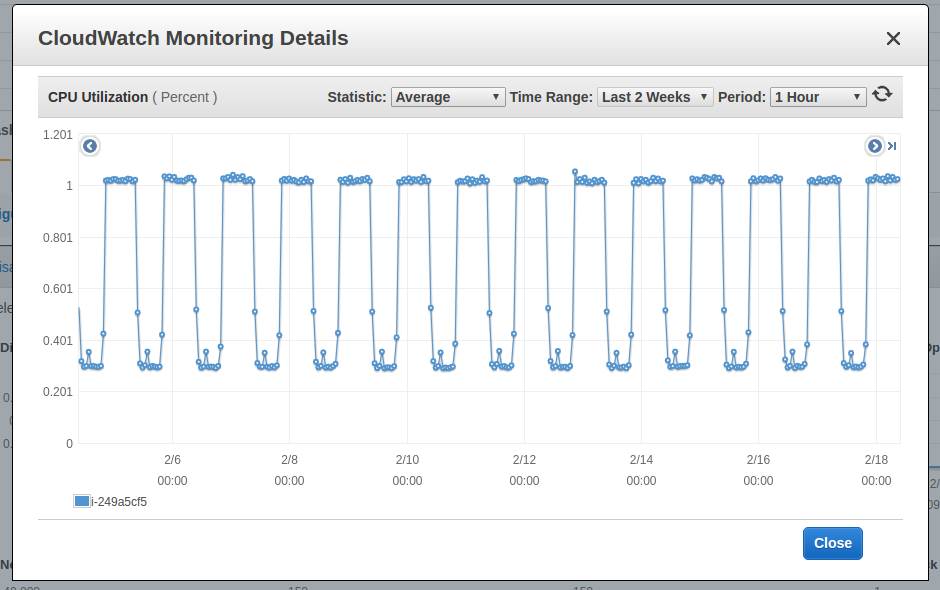The image size is (940, 590).
Task: Click the 2/18 x-axis date label
Action: tap(876, 460)
